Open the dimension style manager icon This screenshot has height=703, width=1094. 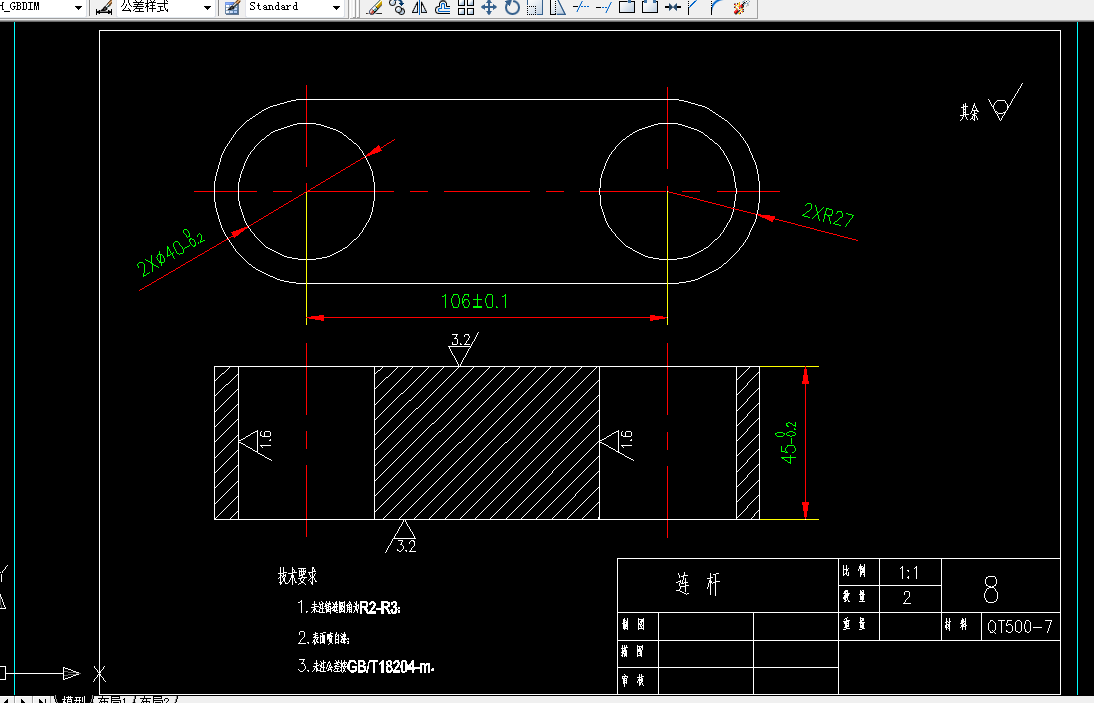pos(104,8)
